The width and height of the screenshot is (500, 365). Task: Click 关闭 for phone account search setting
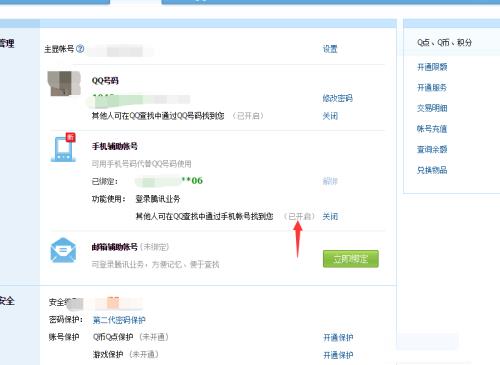(330, 216)
